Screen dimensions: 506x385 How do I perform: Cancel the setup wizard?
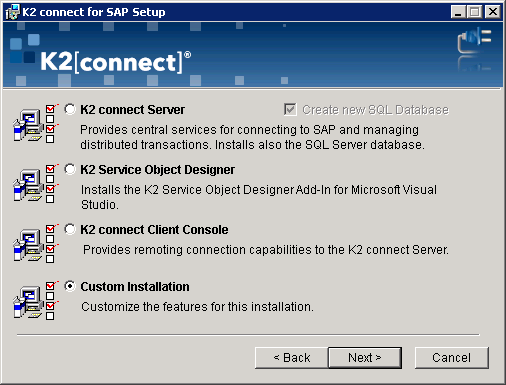pyautogui.click(x=452, y=358)
